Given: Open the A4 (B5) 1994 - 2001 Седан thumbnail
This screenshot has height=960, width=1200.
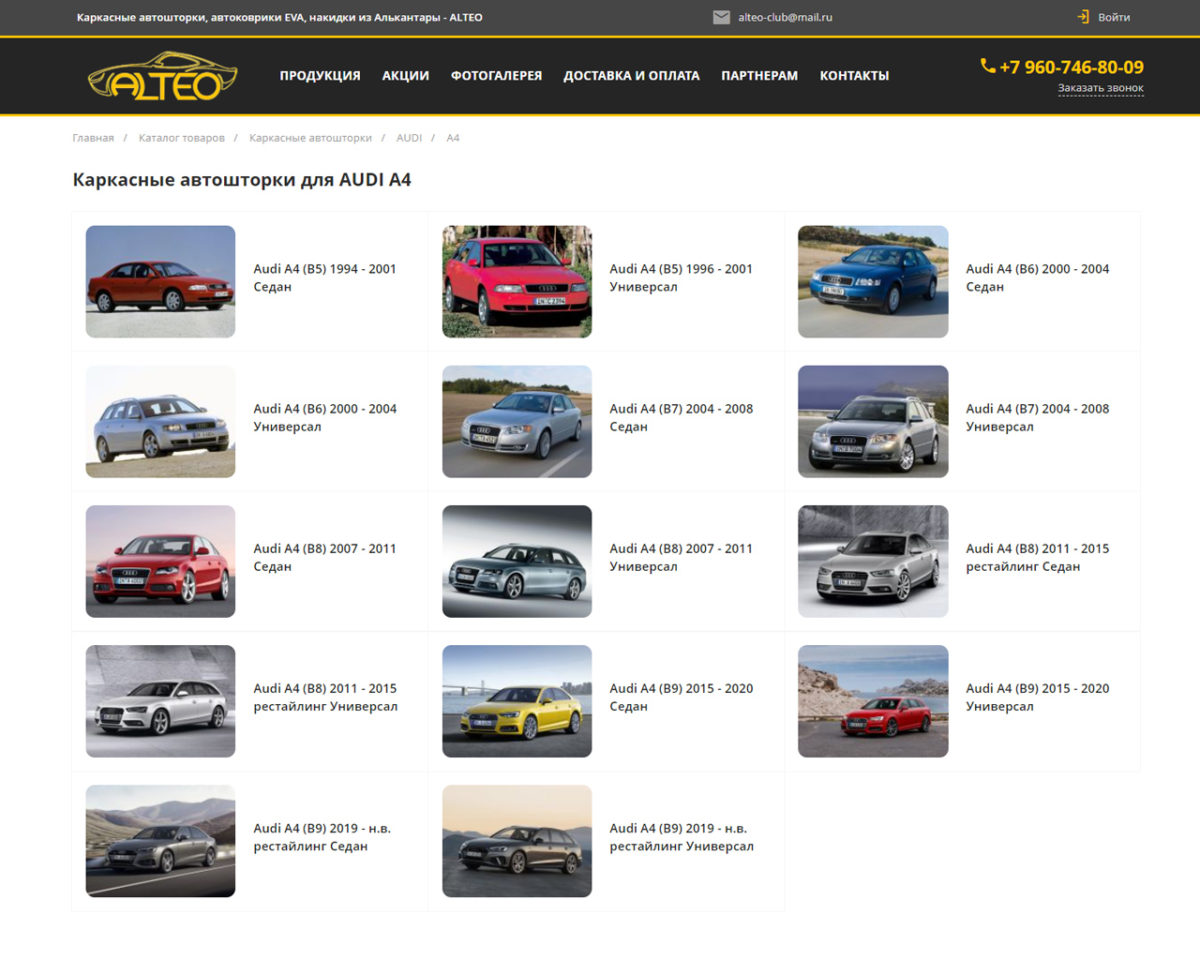Looking at the screenshot, I should pyautogui.click(x=160, y=281).
